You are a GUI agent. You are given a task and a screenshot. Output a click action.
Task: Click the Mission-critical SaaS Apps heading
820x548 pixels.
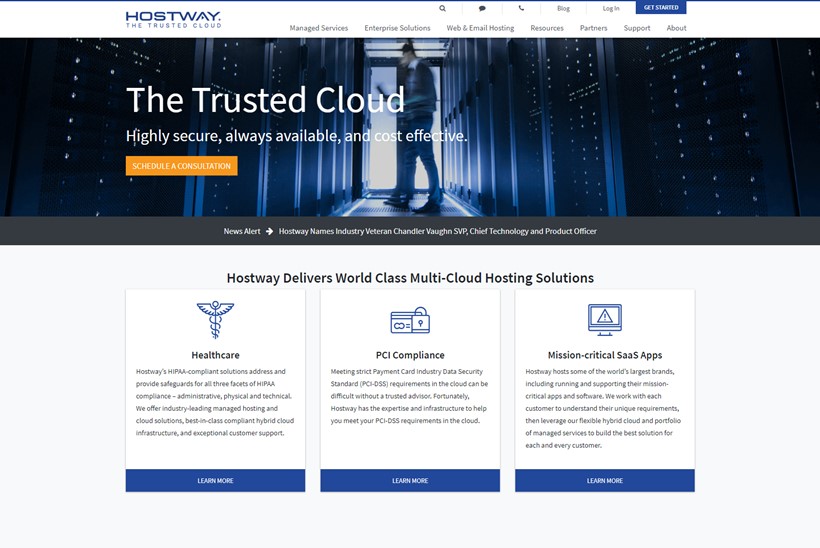pos(605,355)
